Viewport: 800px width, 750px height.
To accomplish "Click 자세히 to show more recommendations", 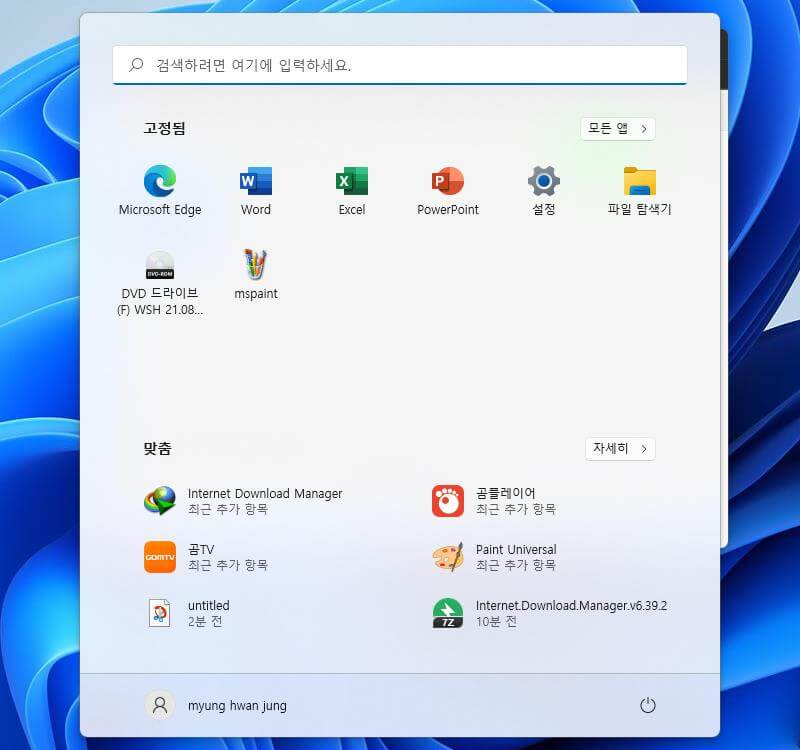I will [x=620, y=448].
